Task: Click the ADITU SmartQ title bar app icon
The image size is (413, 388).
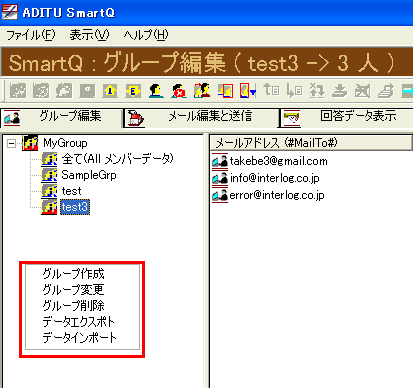Action: [10, 12]
